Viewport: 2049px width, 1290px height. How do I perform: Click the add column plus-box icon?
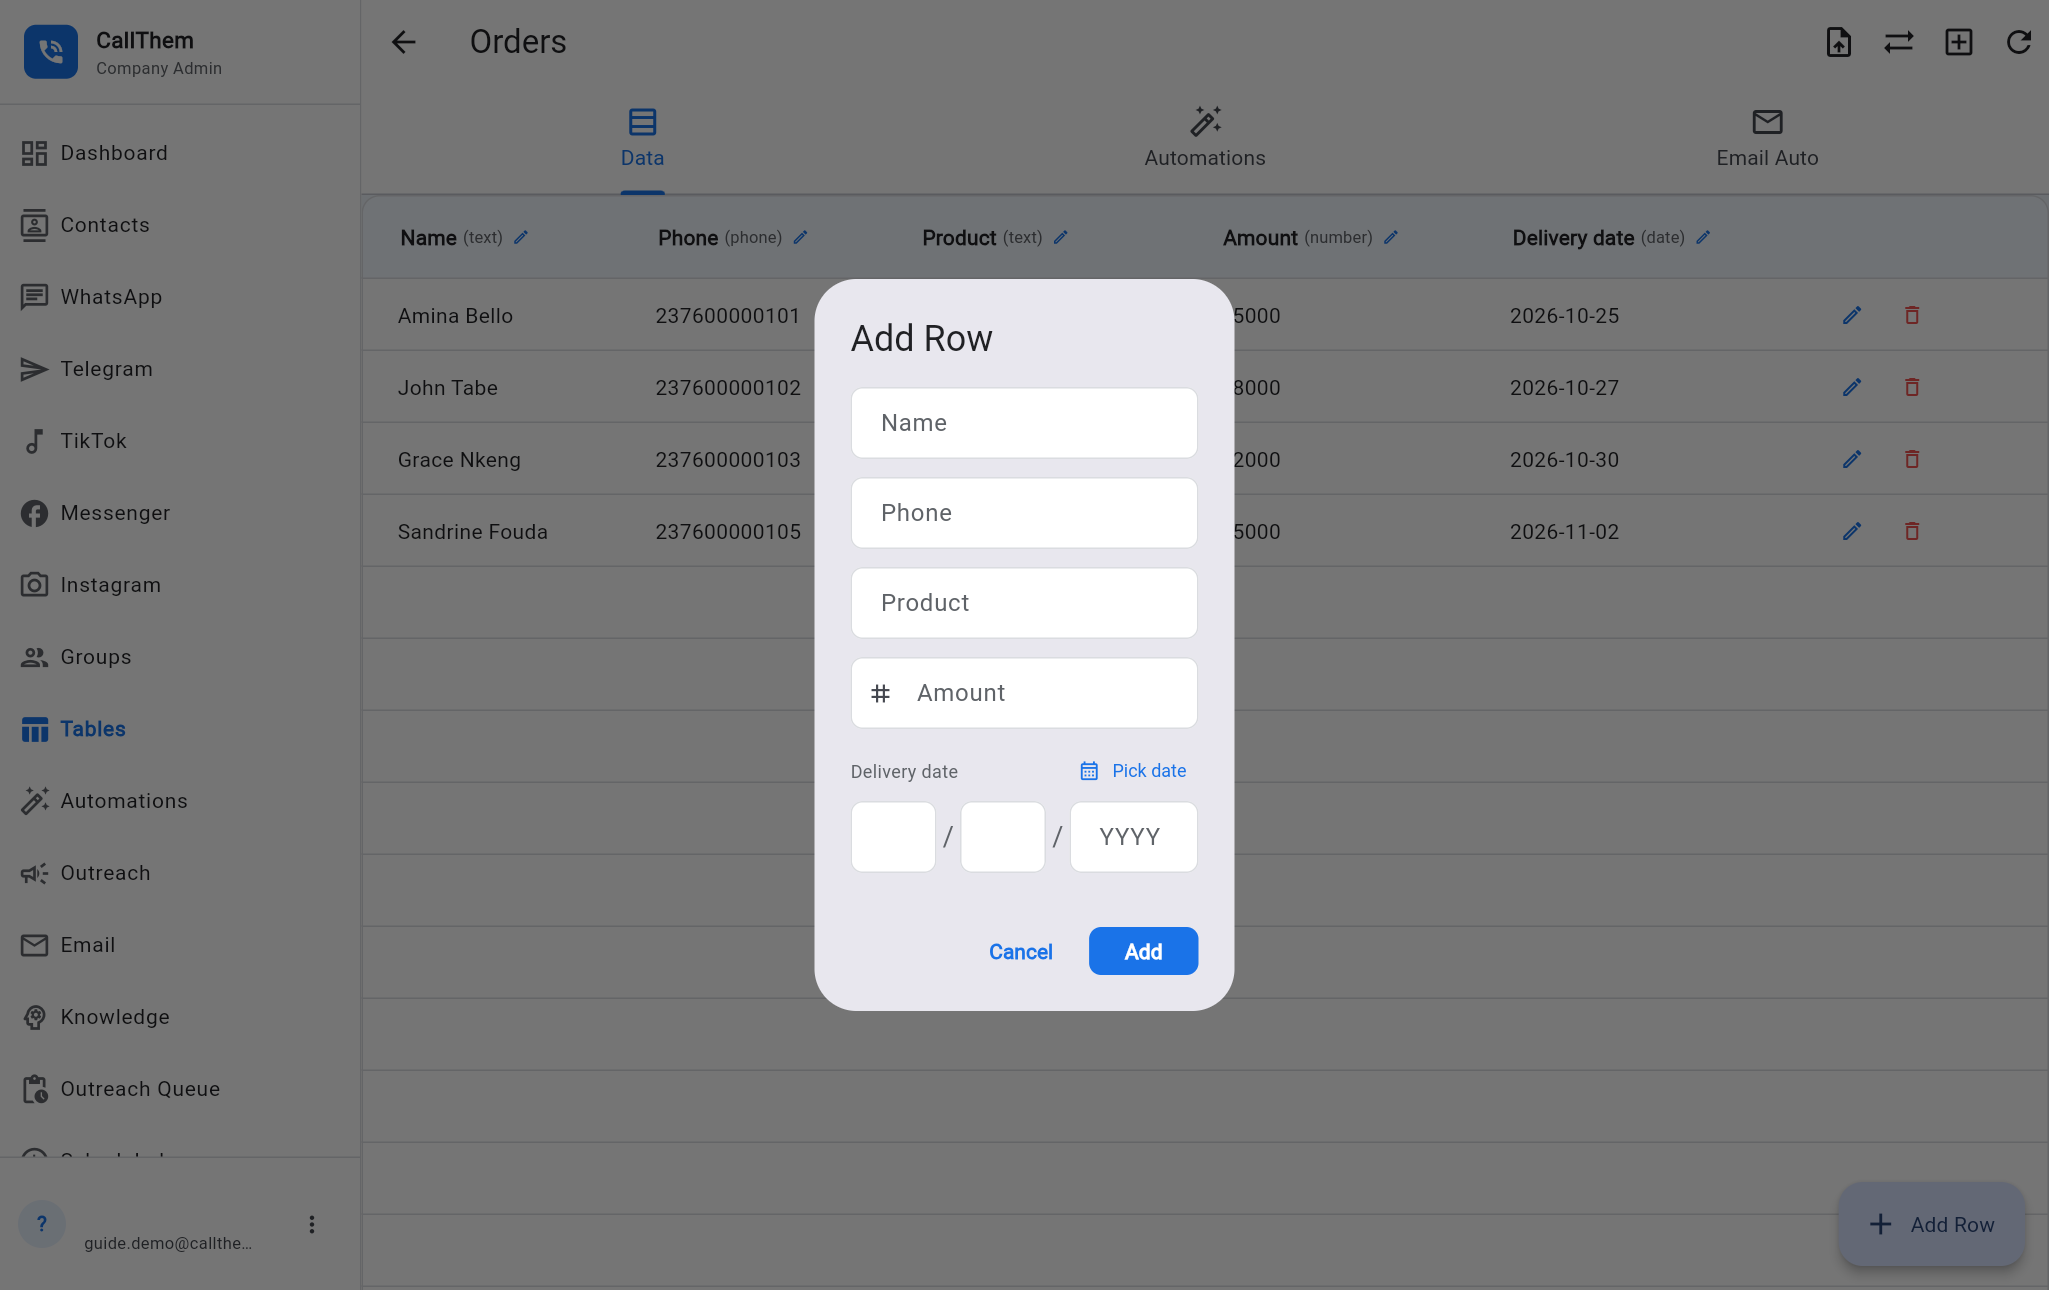(1958, 42)
